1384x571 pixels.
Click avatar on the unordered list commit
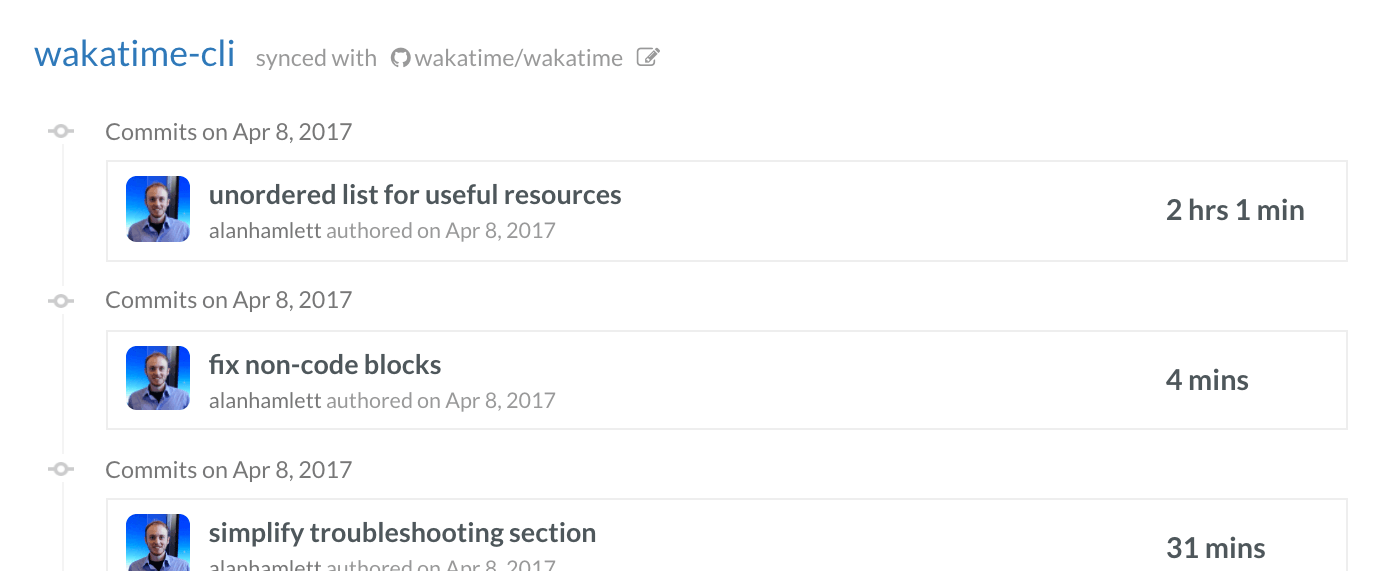(x=158, y=209)
